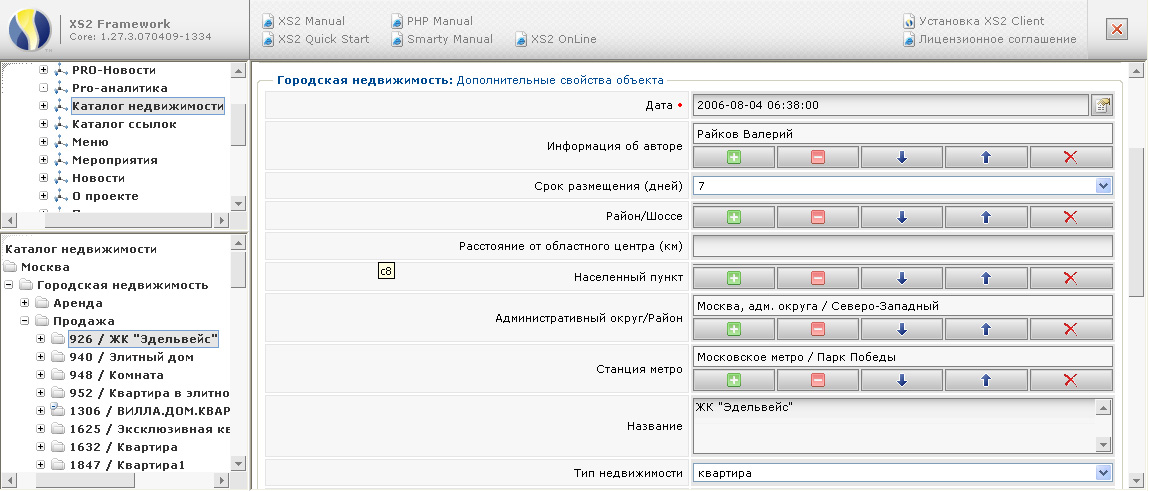Select 940 / Элитный дом item
Viewport: 1149px width, 491px height.
131,357
